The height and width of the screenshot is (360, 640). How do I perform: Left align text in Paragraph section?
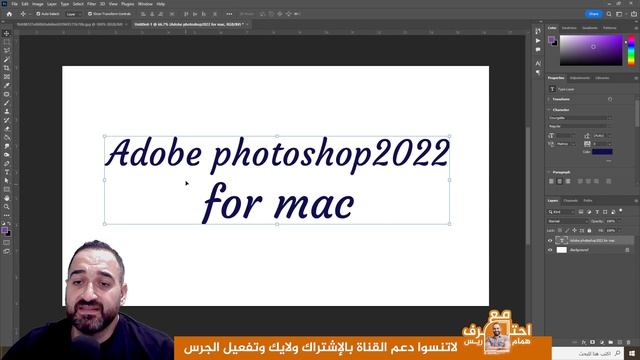[551, 181]
